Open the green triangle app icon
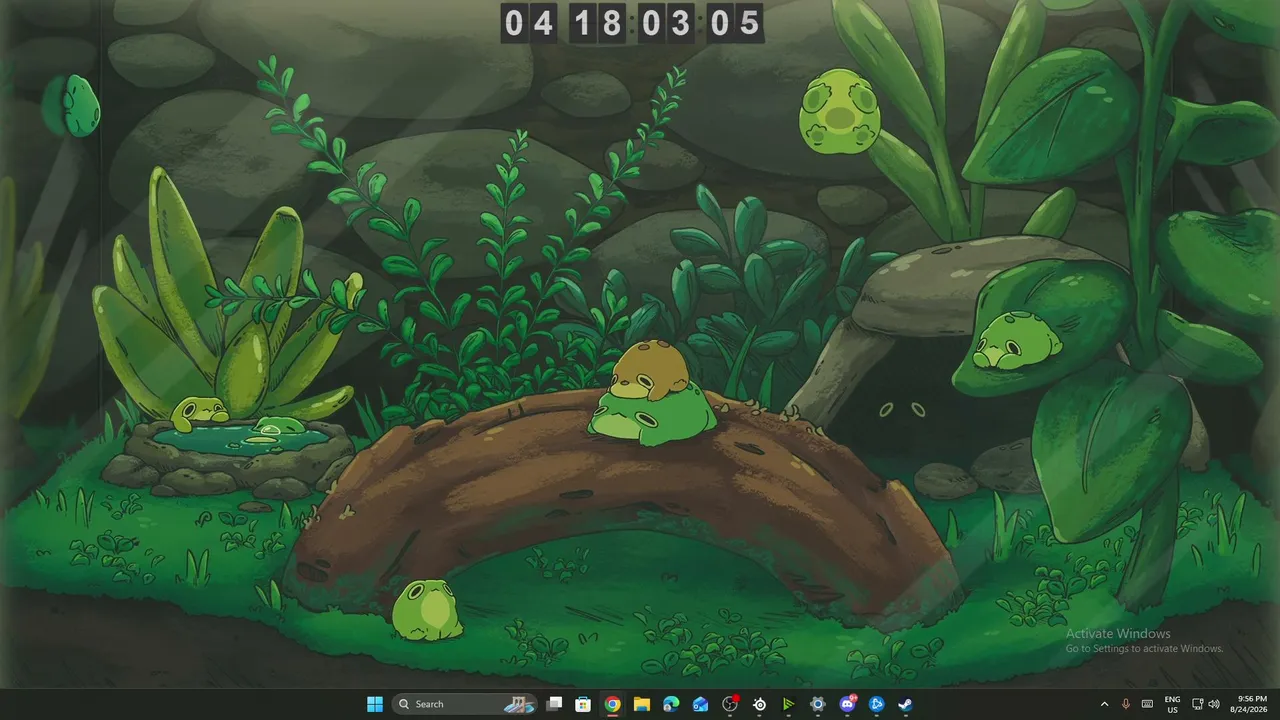The height and width of the screenshot is (720, 1280). 789,704
